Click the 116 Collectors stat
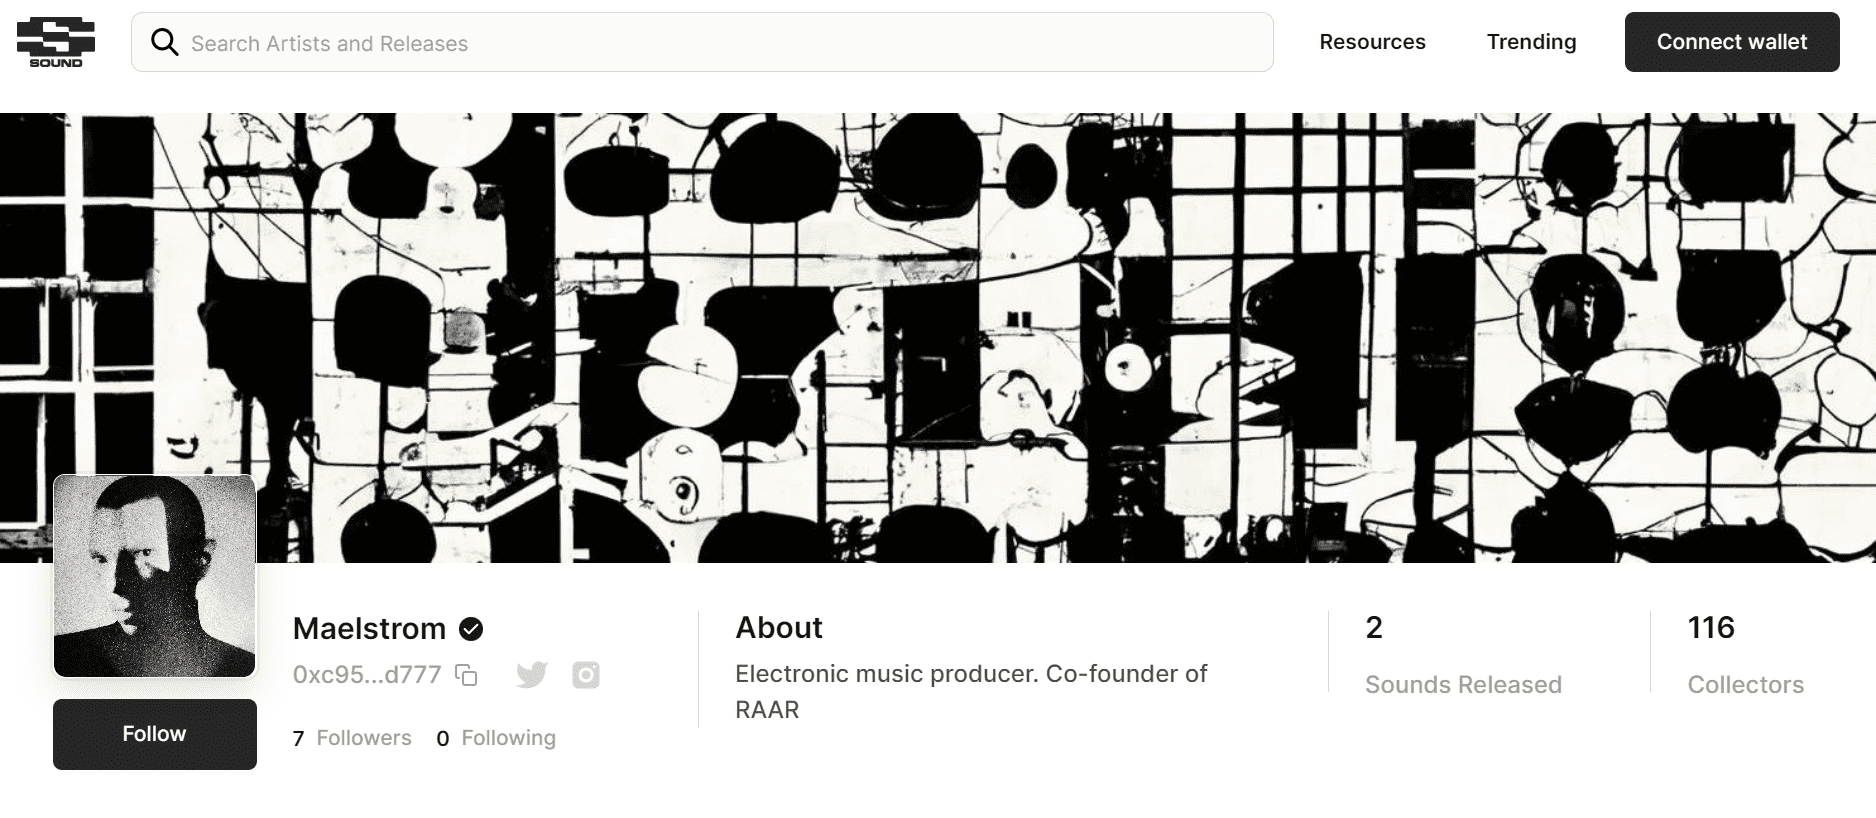Image resolution: width=1876 pixels, height=818 pixels. (1745, 655)
